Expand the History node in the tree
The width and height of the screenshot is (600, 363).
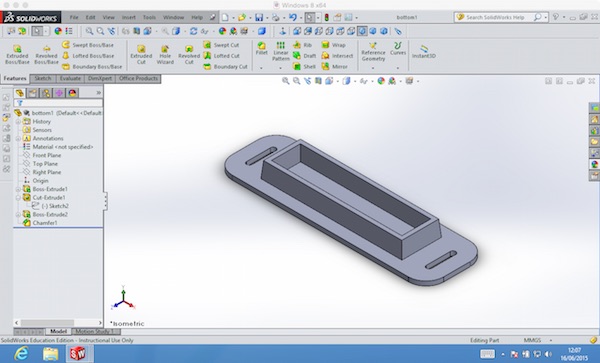point(18,121)
